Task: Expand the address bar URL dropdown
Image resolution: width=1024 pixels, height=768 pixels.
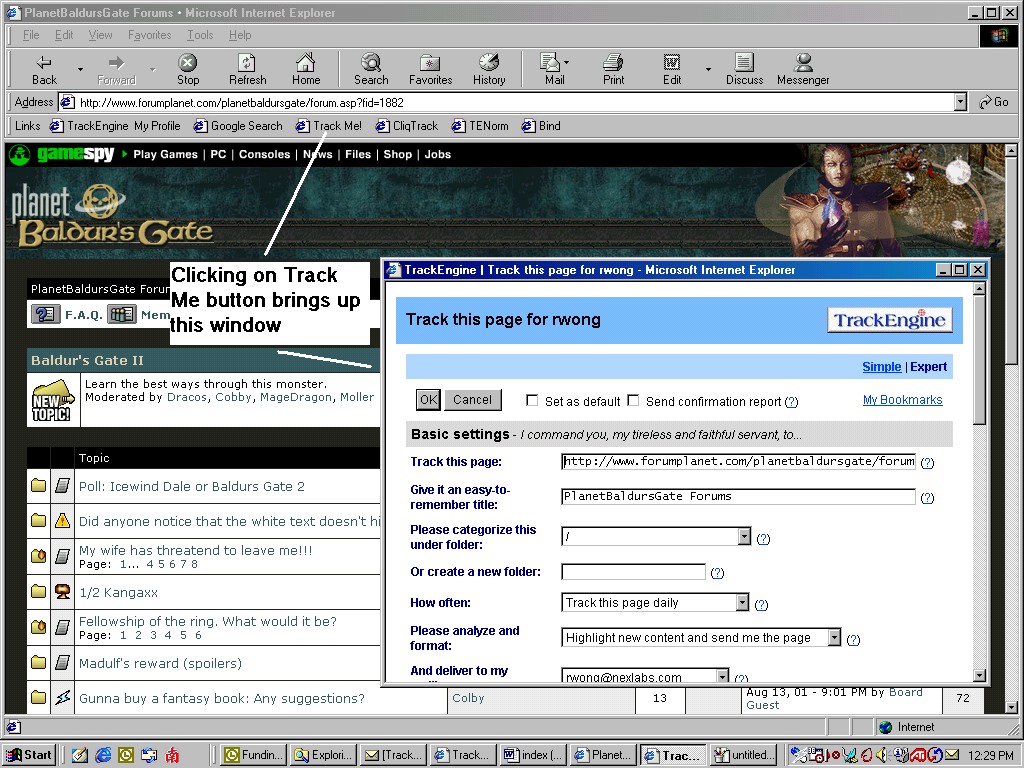Action: (960, 102)
